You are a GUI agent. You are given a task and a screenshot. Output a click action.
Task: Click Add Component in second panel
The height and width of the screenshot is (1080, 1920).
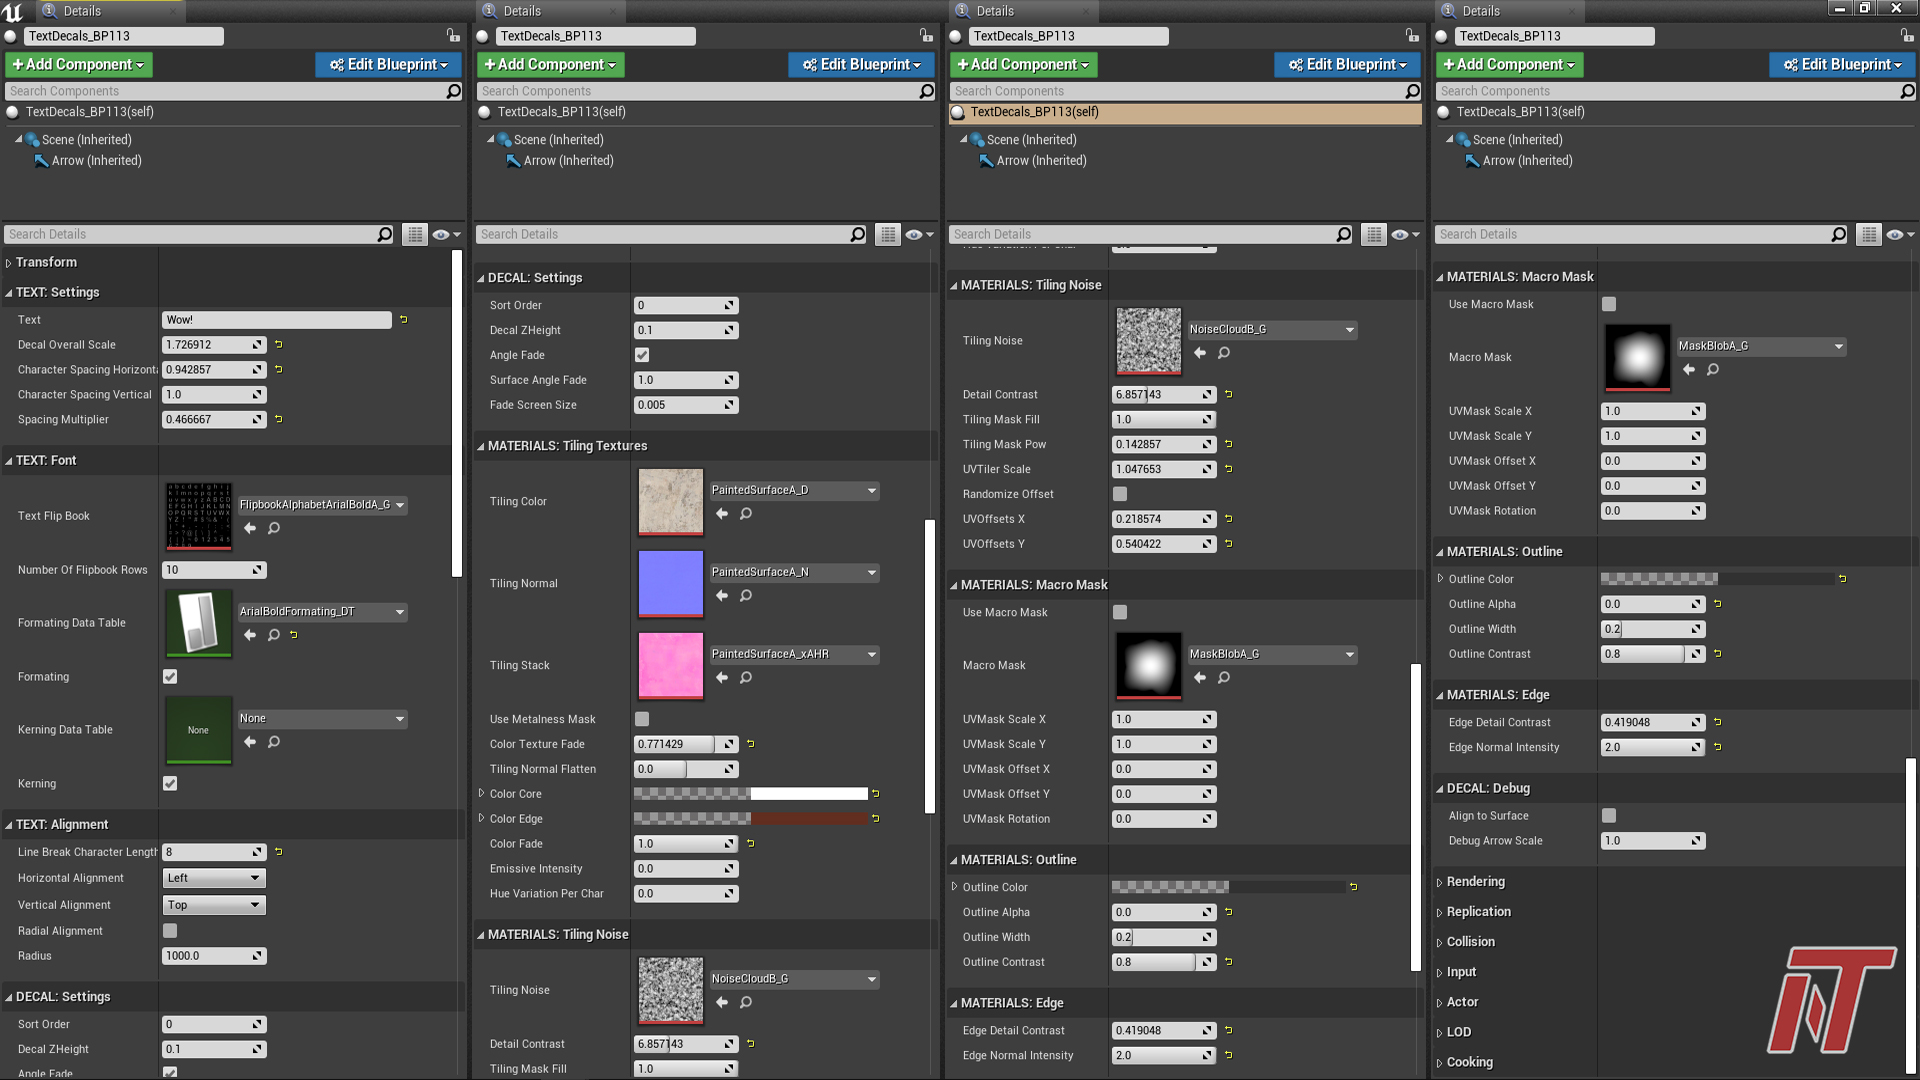coord(550,64)
